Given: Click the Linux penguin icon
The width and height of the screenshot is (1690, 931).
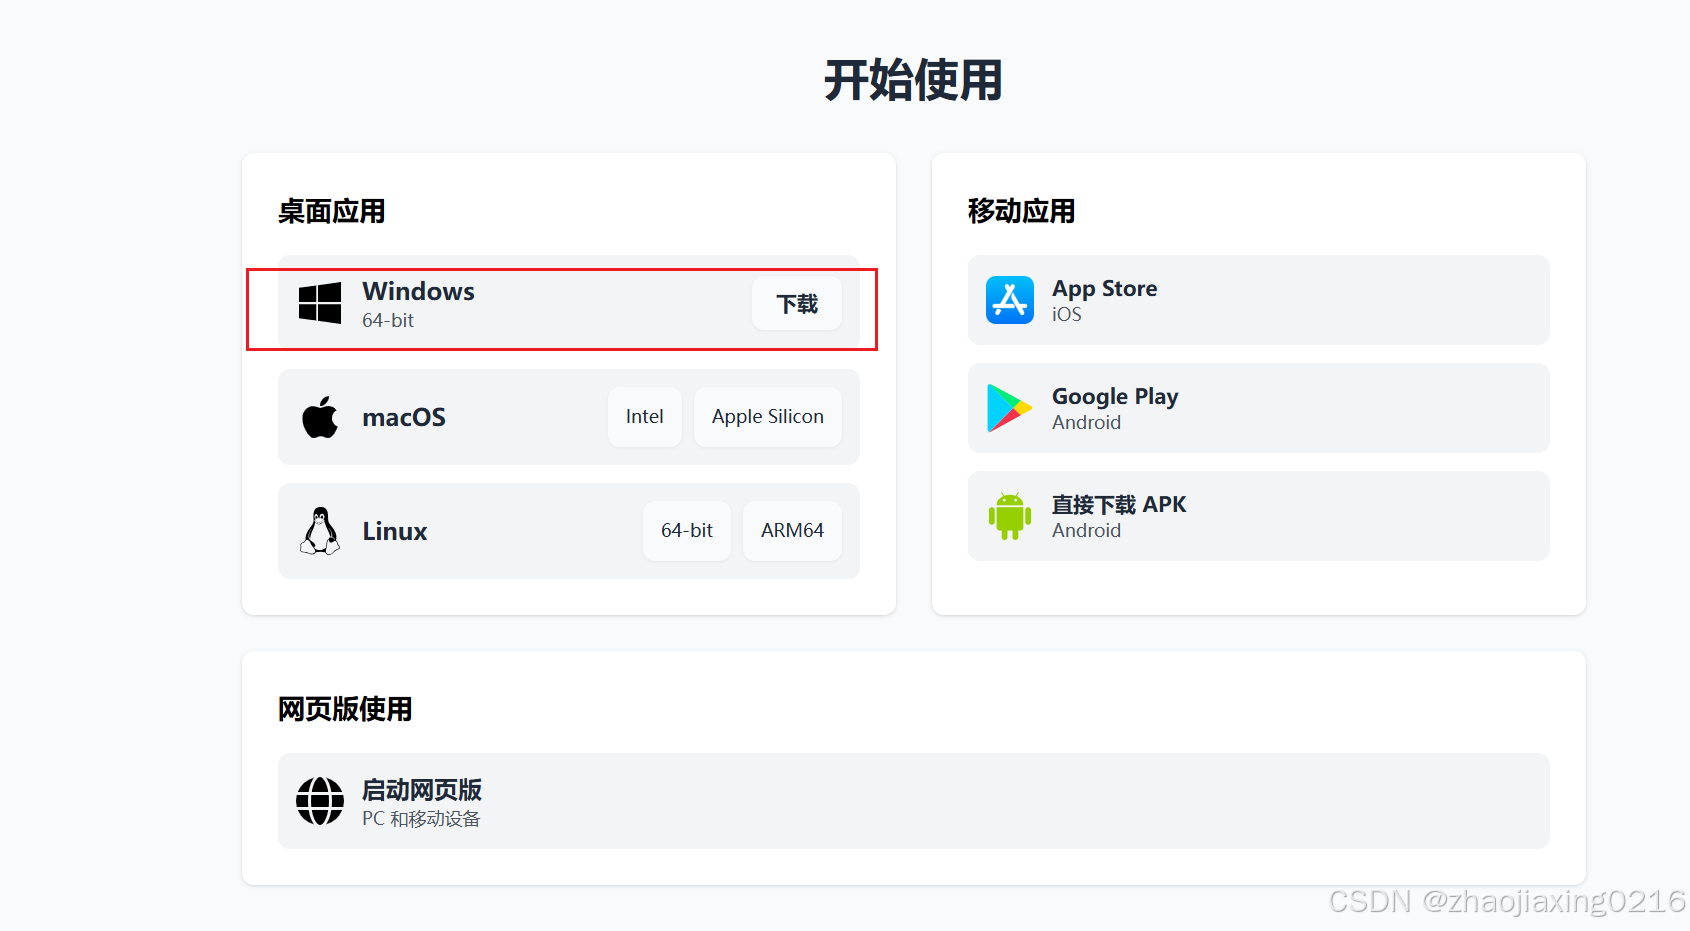Looking at the screenshot, I should (x=320, y=531).
